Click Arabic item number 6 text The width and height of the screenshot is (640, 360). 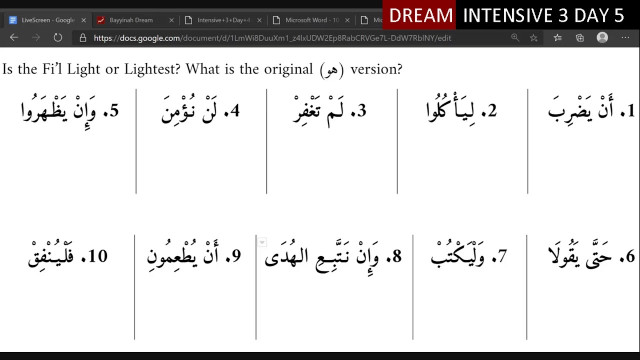(x=591, y=255)
